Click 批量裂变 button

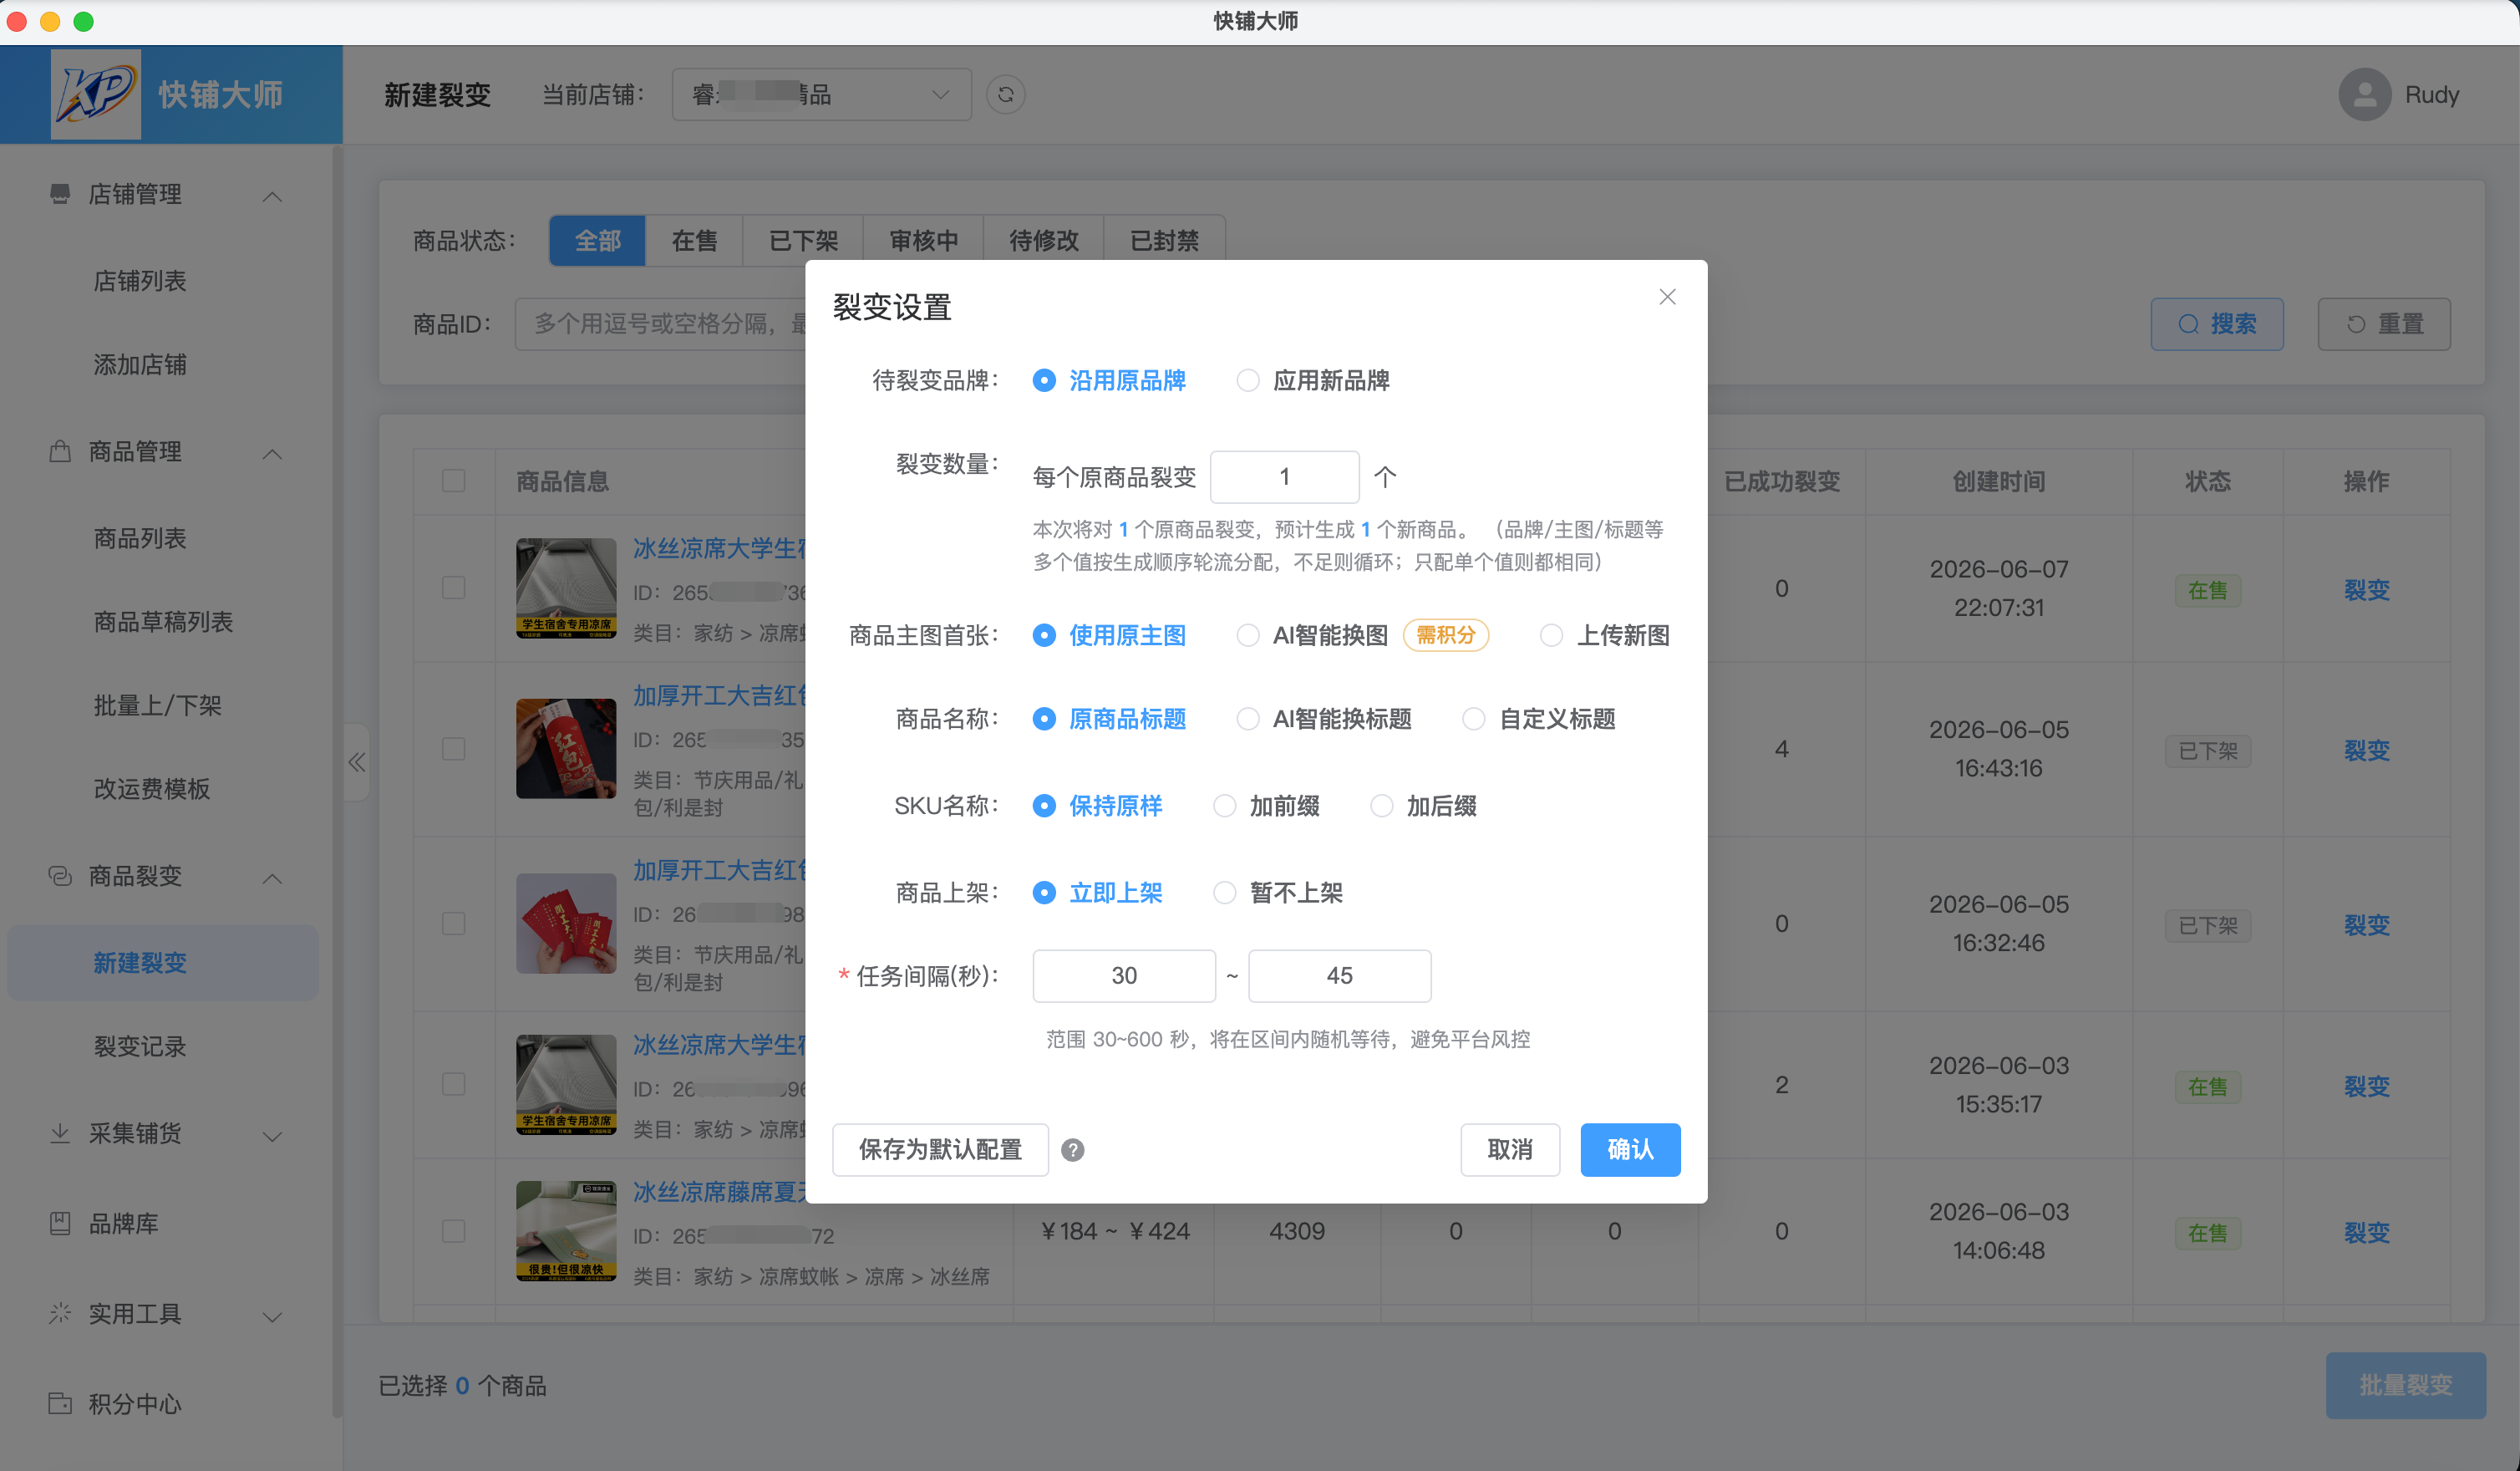(x=2405, y=1386)
